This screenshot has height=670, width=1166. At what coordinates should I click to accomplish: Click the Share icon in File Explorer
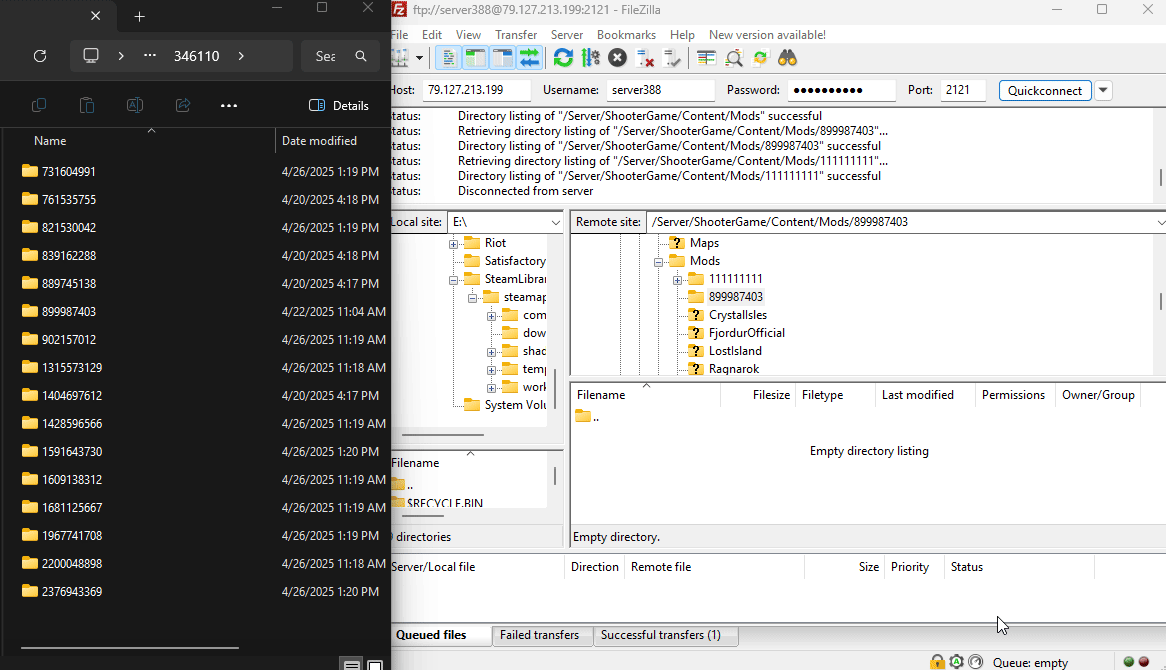click(x=183, y=106)
